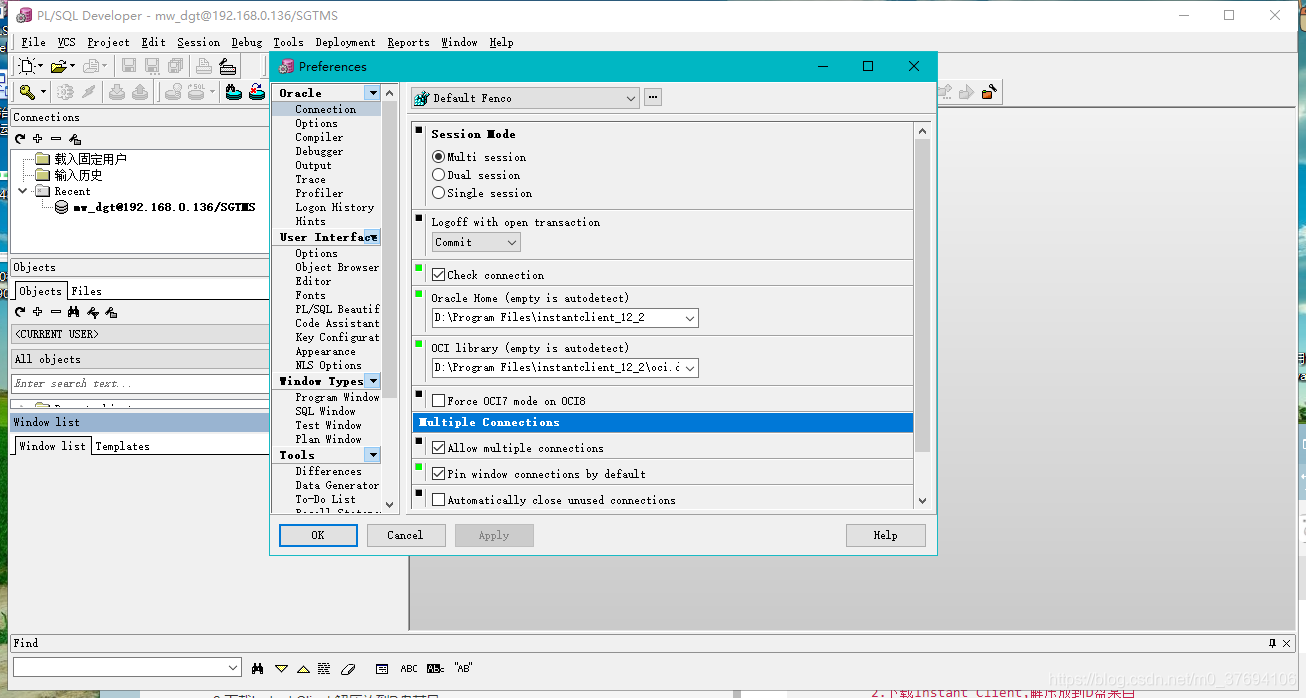The width and height of the screenshot is (1306, 698).
Task: Open the Logoff Commit dropdown
Action: pyautogui.click(x=512, y=243)
